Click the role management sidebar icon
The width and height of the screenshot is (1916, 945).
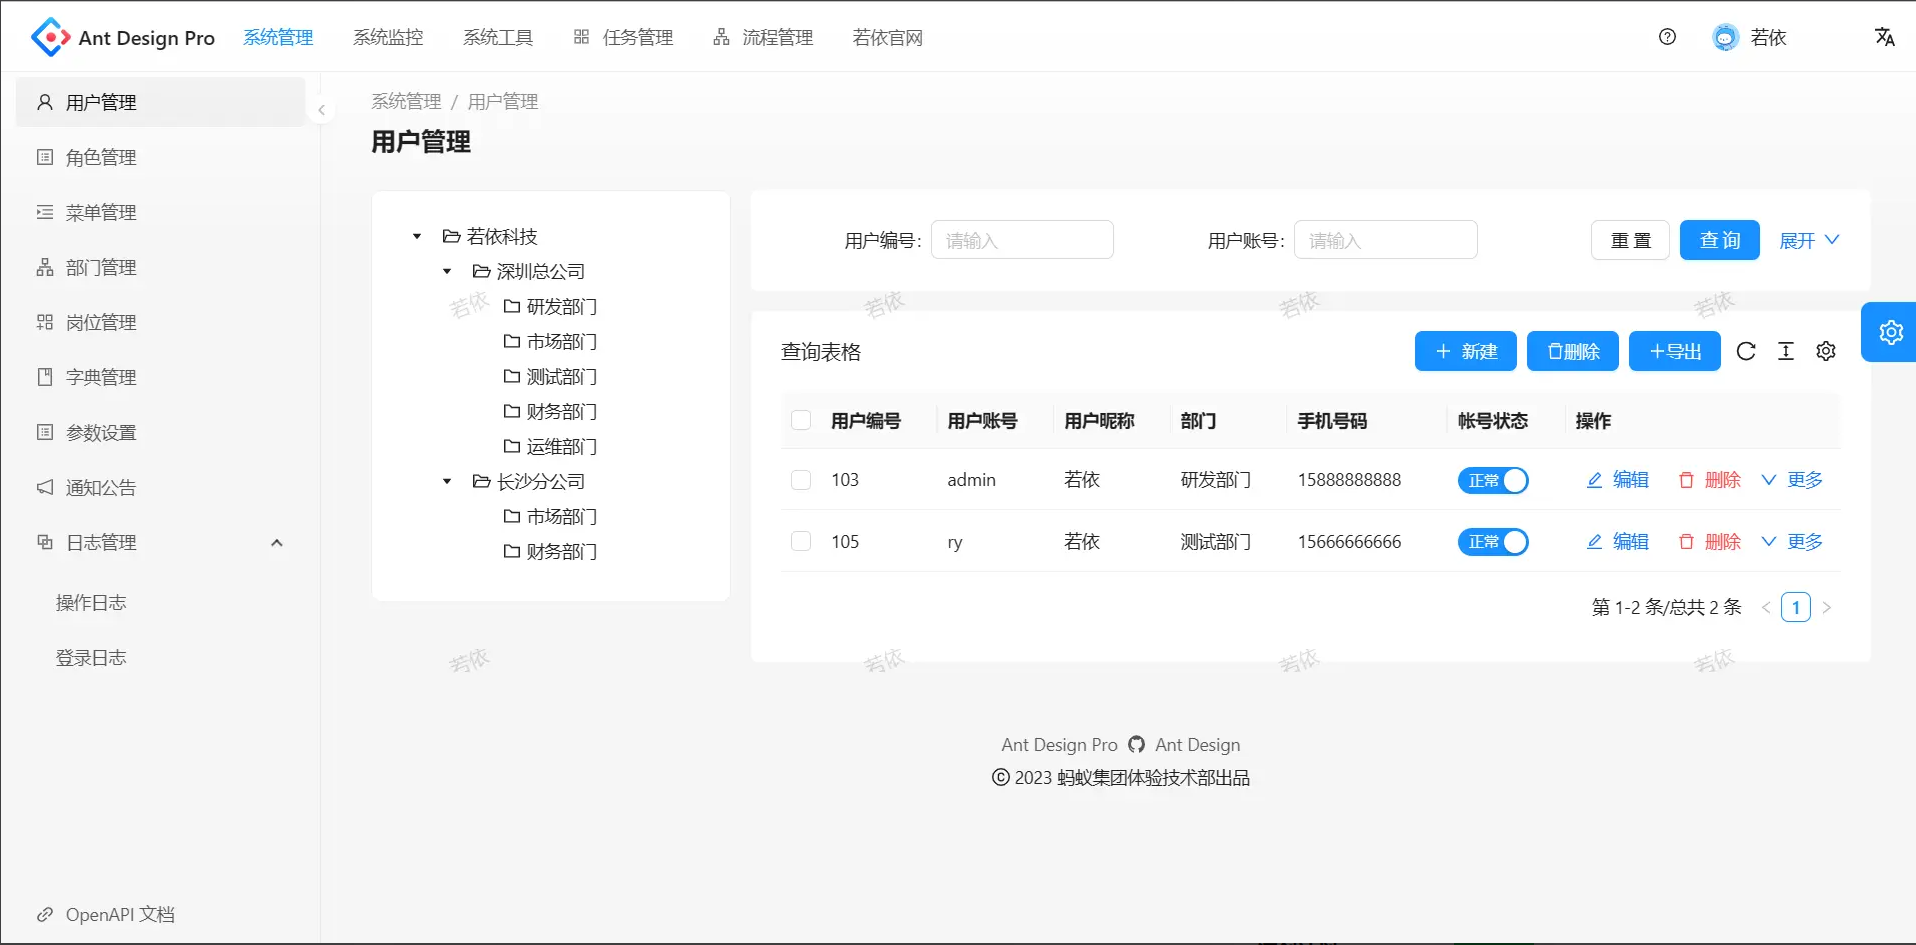coord(45,157)
